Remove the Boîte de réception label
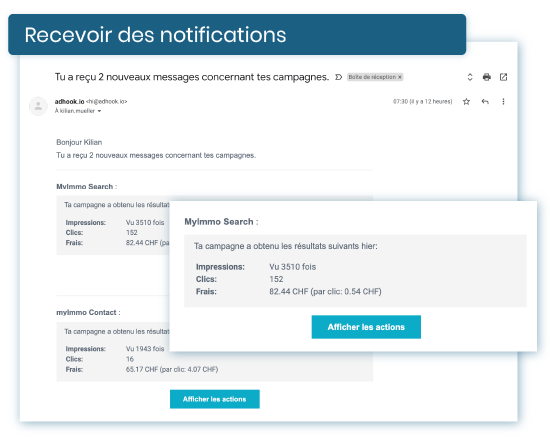550x440 pixels. [400, 77]
